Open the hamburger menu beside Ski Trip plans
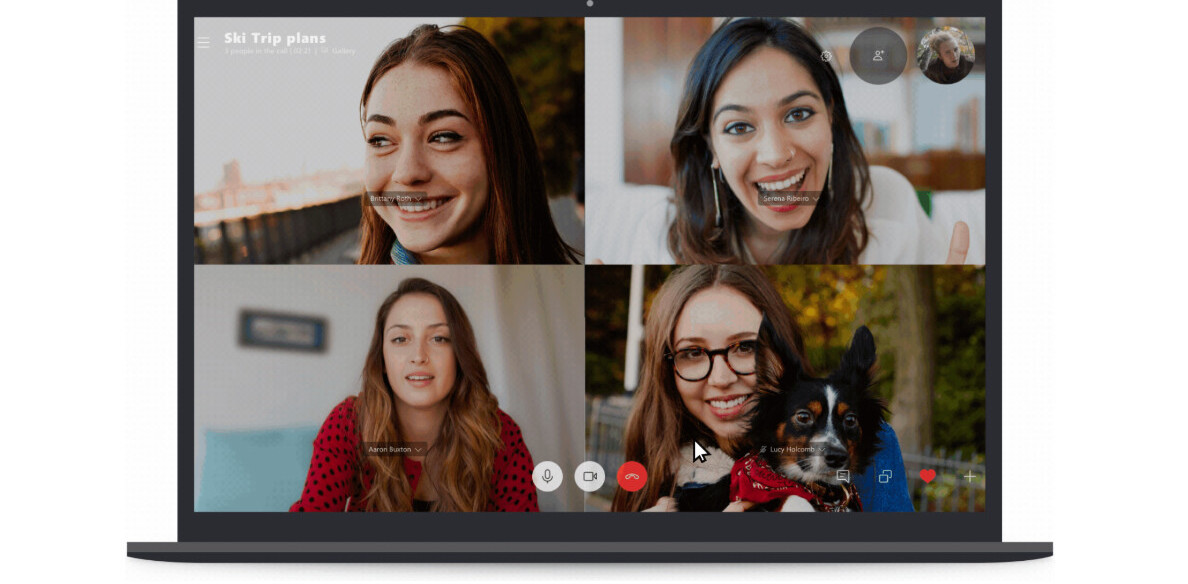This screenshot has width=1188, height=584. coord(203,42)
